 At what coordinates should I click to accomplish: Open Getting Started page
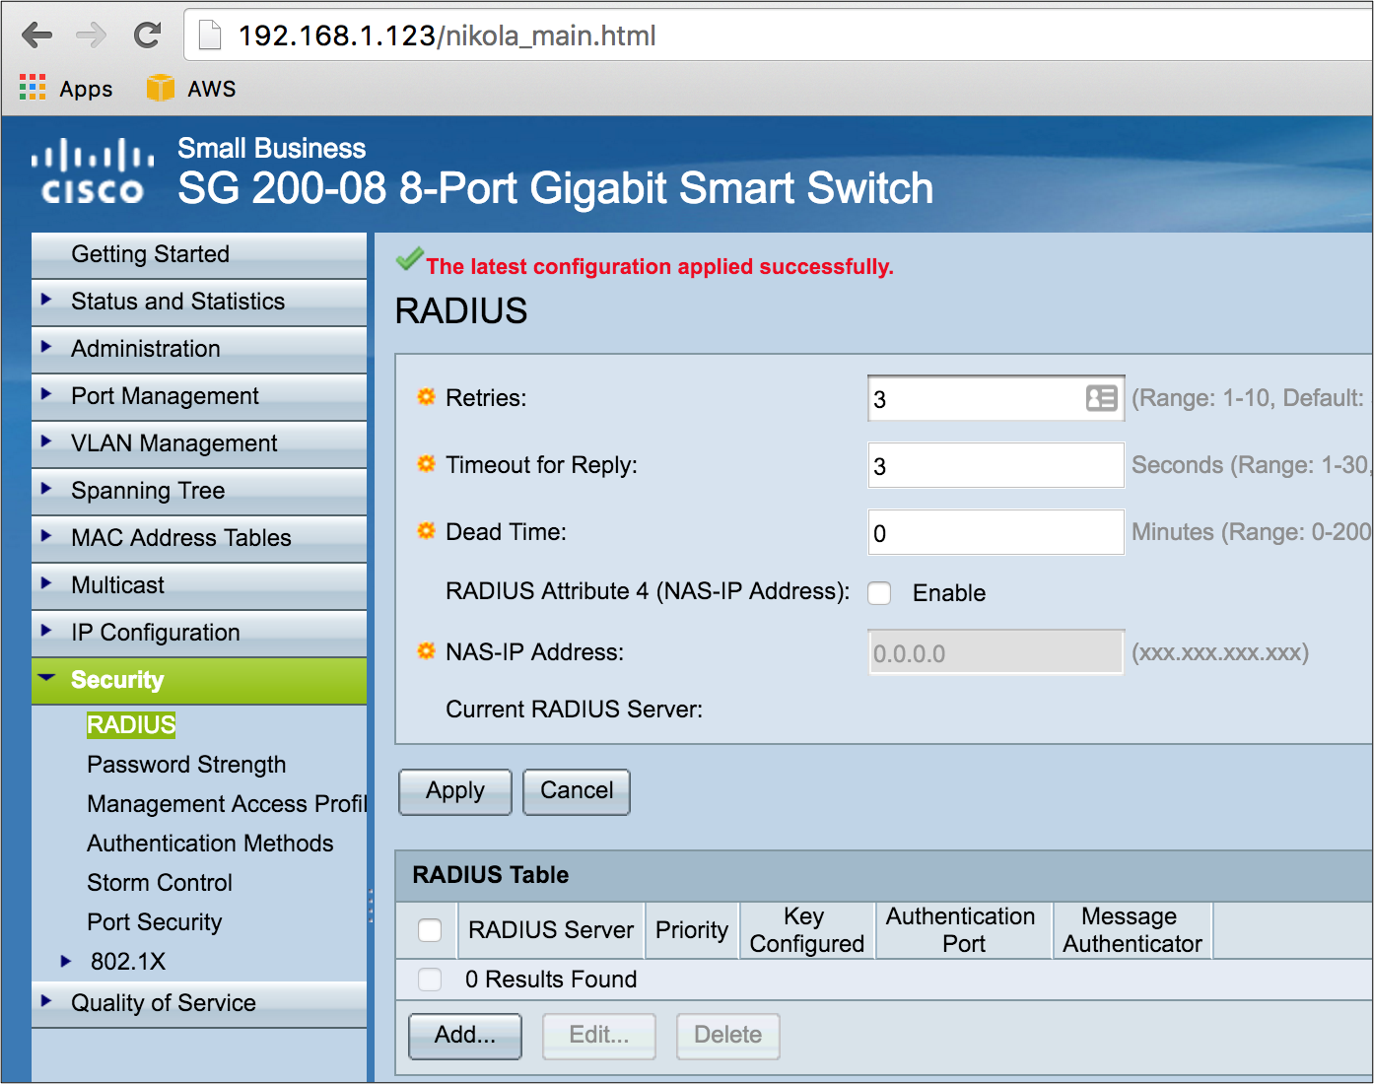point(150,254)
